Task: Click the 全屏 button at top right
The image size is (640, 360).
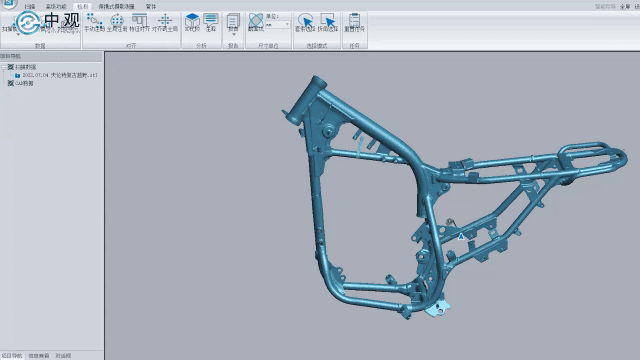Action: click(625, 7)
